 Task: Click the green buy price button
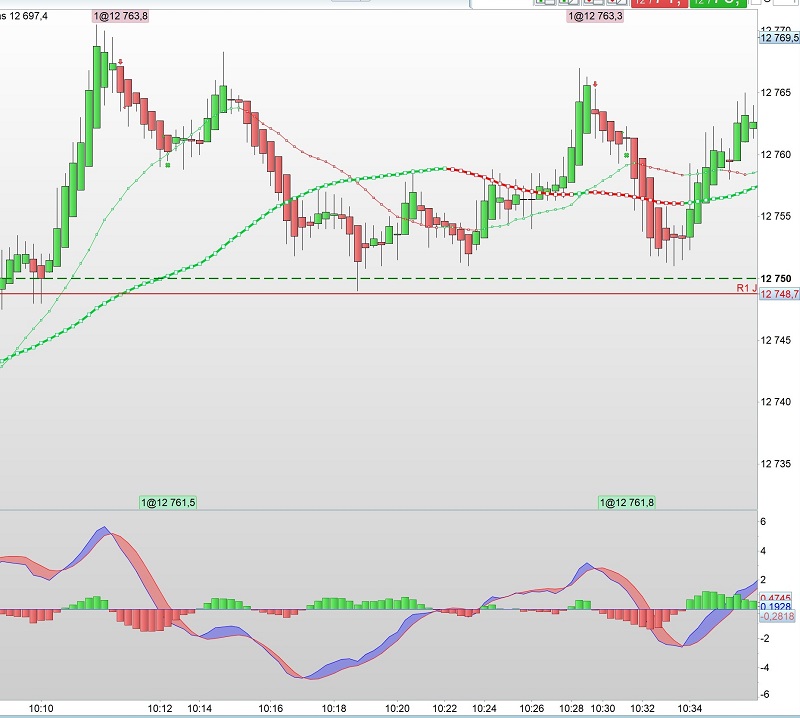[718, 3]
